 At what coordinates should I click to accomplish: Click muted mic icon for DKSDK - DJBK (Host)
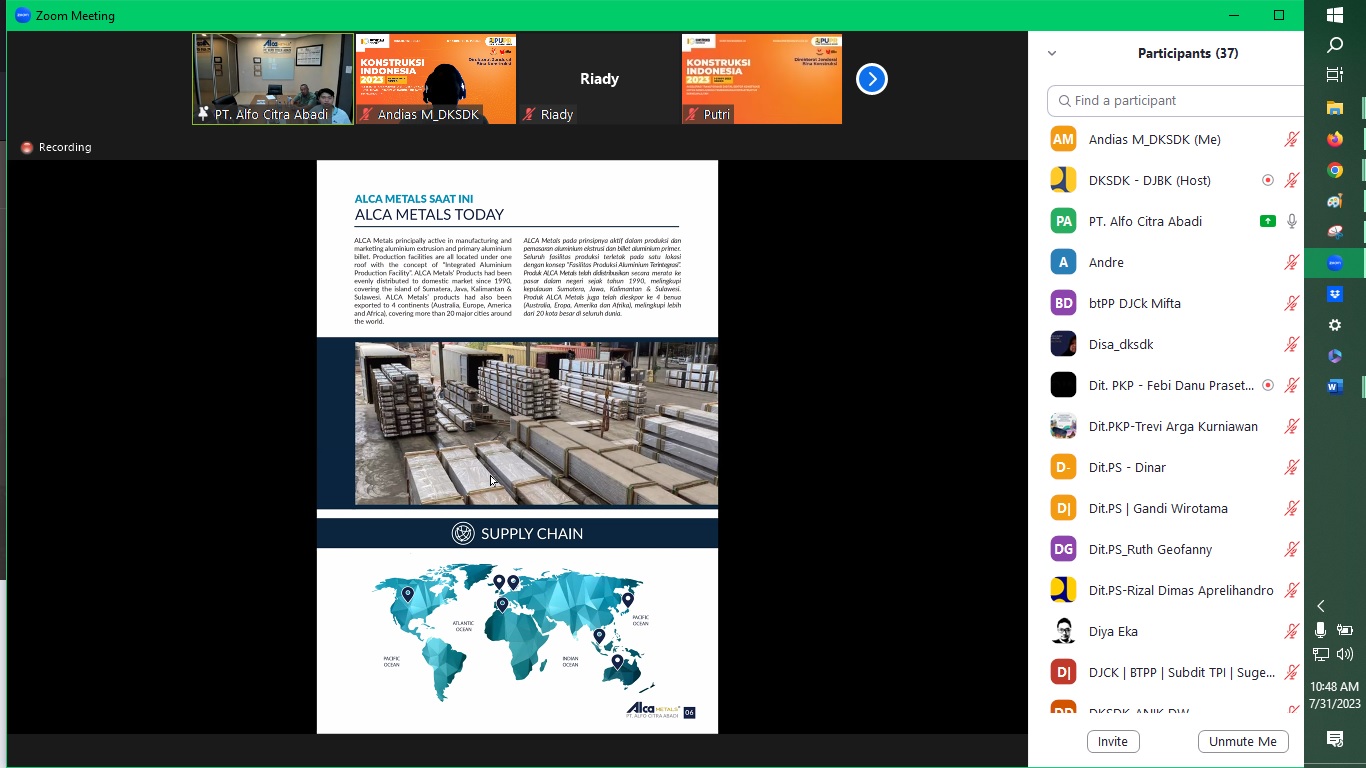1292,180
